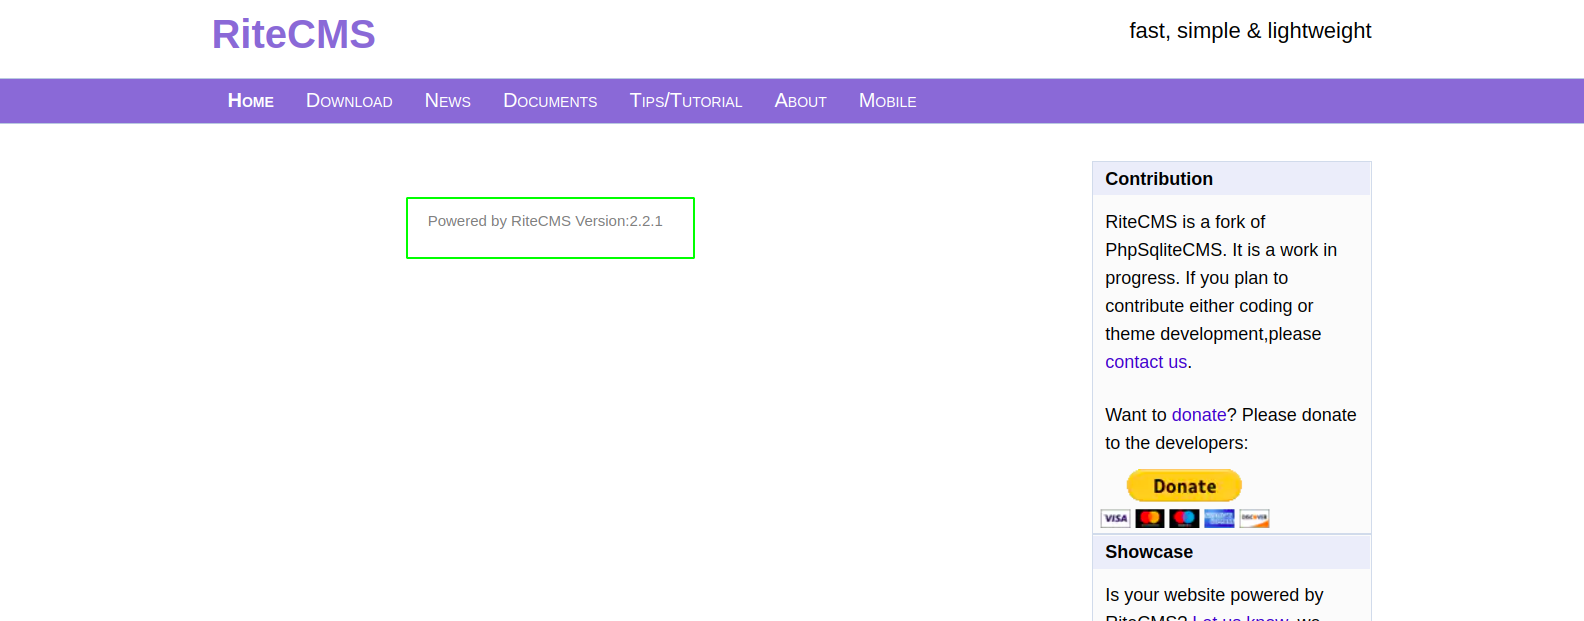1584x621 pixels.
Task: Click the Showcase sidebar heading
Action: coord(1149,552)
